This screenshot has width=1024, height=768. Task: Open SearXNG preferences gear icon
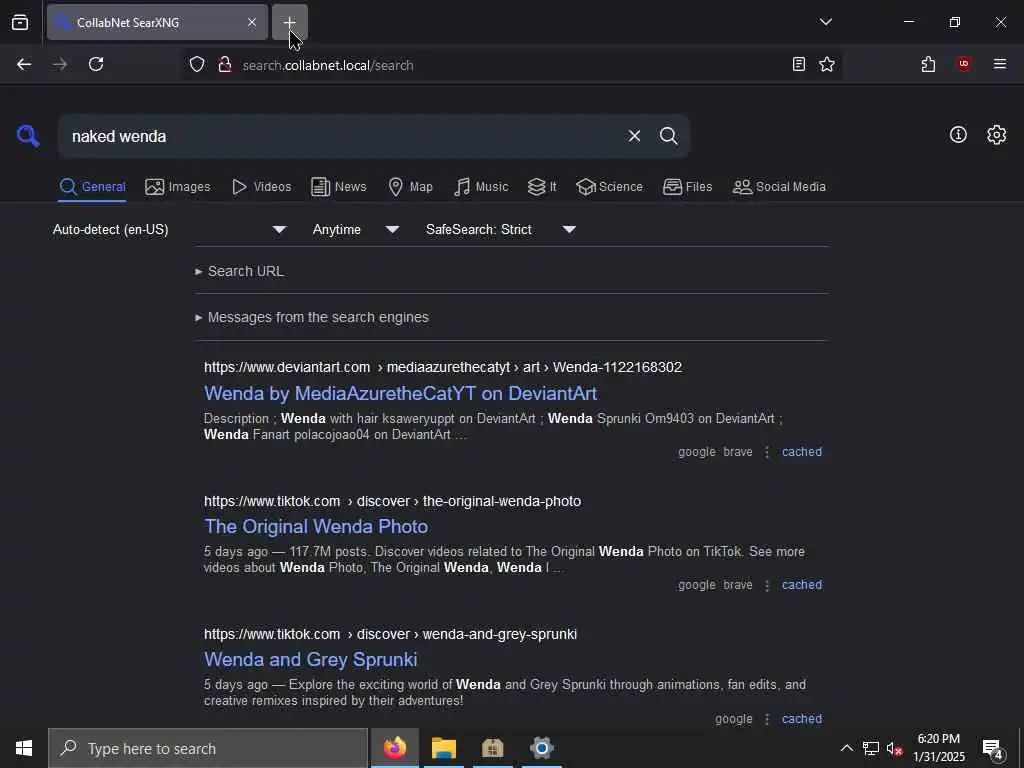pyautogui.click(x=996, y=135)
